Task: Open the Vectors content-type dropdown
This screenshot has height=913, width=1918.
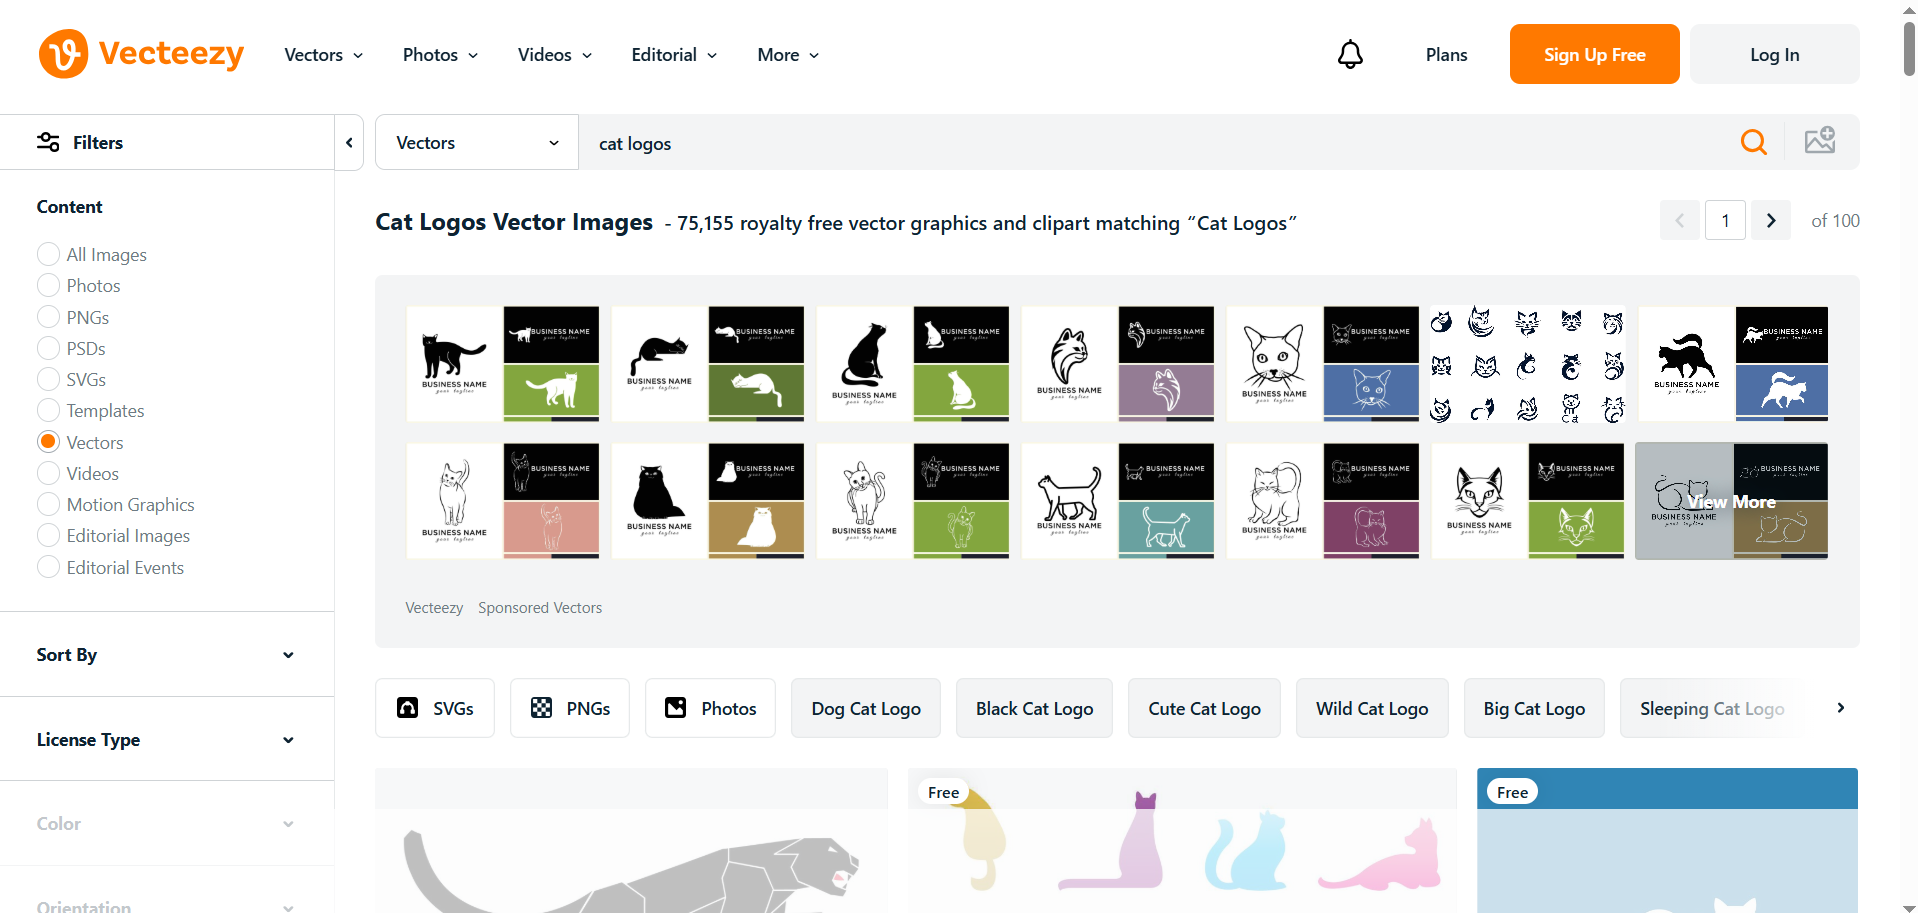Action: (x=476, y=142)
